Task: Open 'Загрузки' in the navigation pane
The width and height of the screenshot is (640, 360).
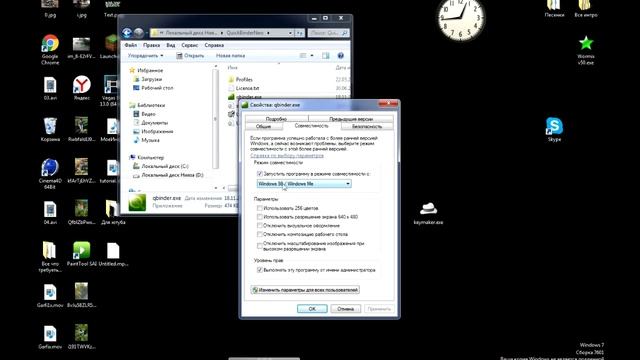Action: [x=147, y=79]
